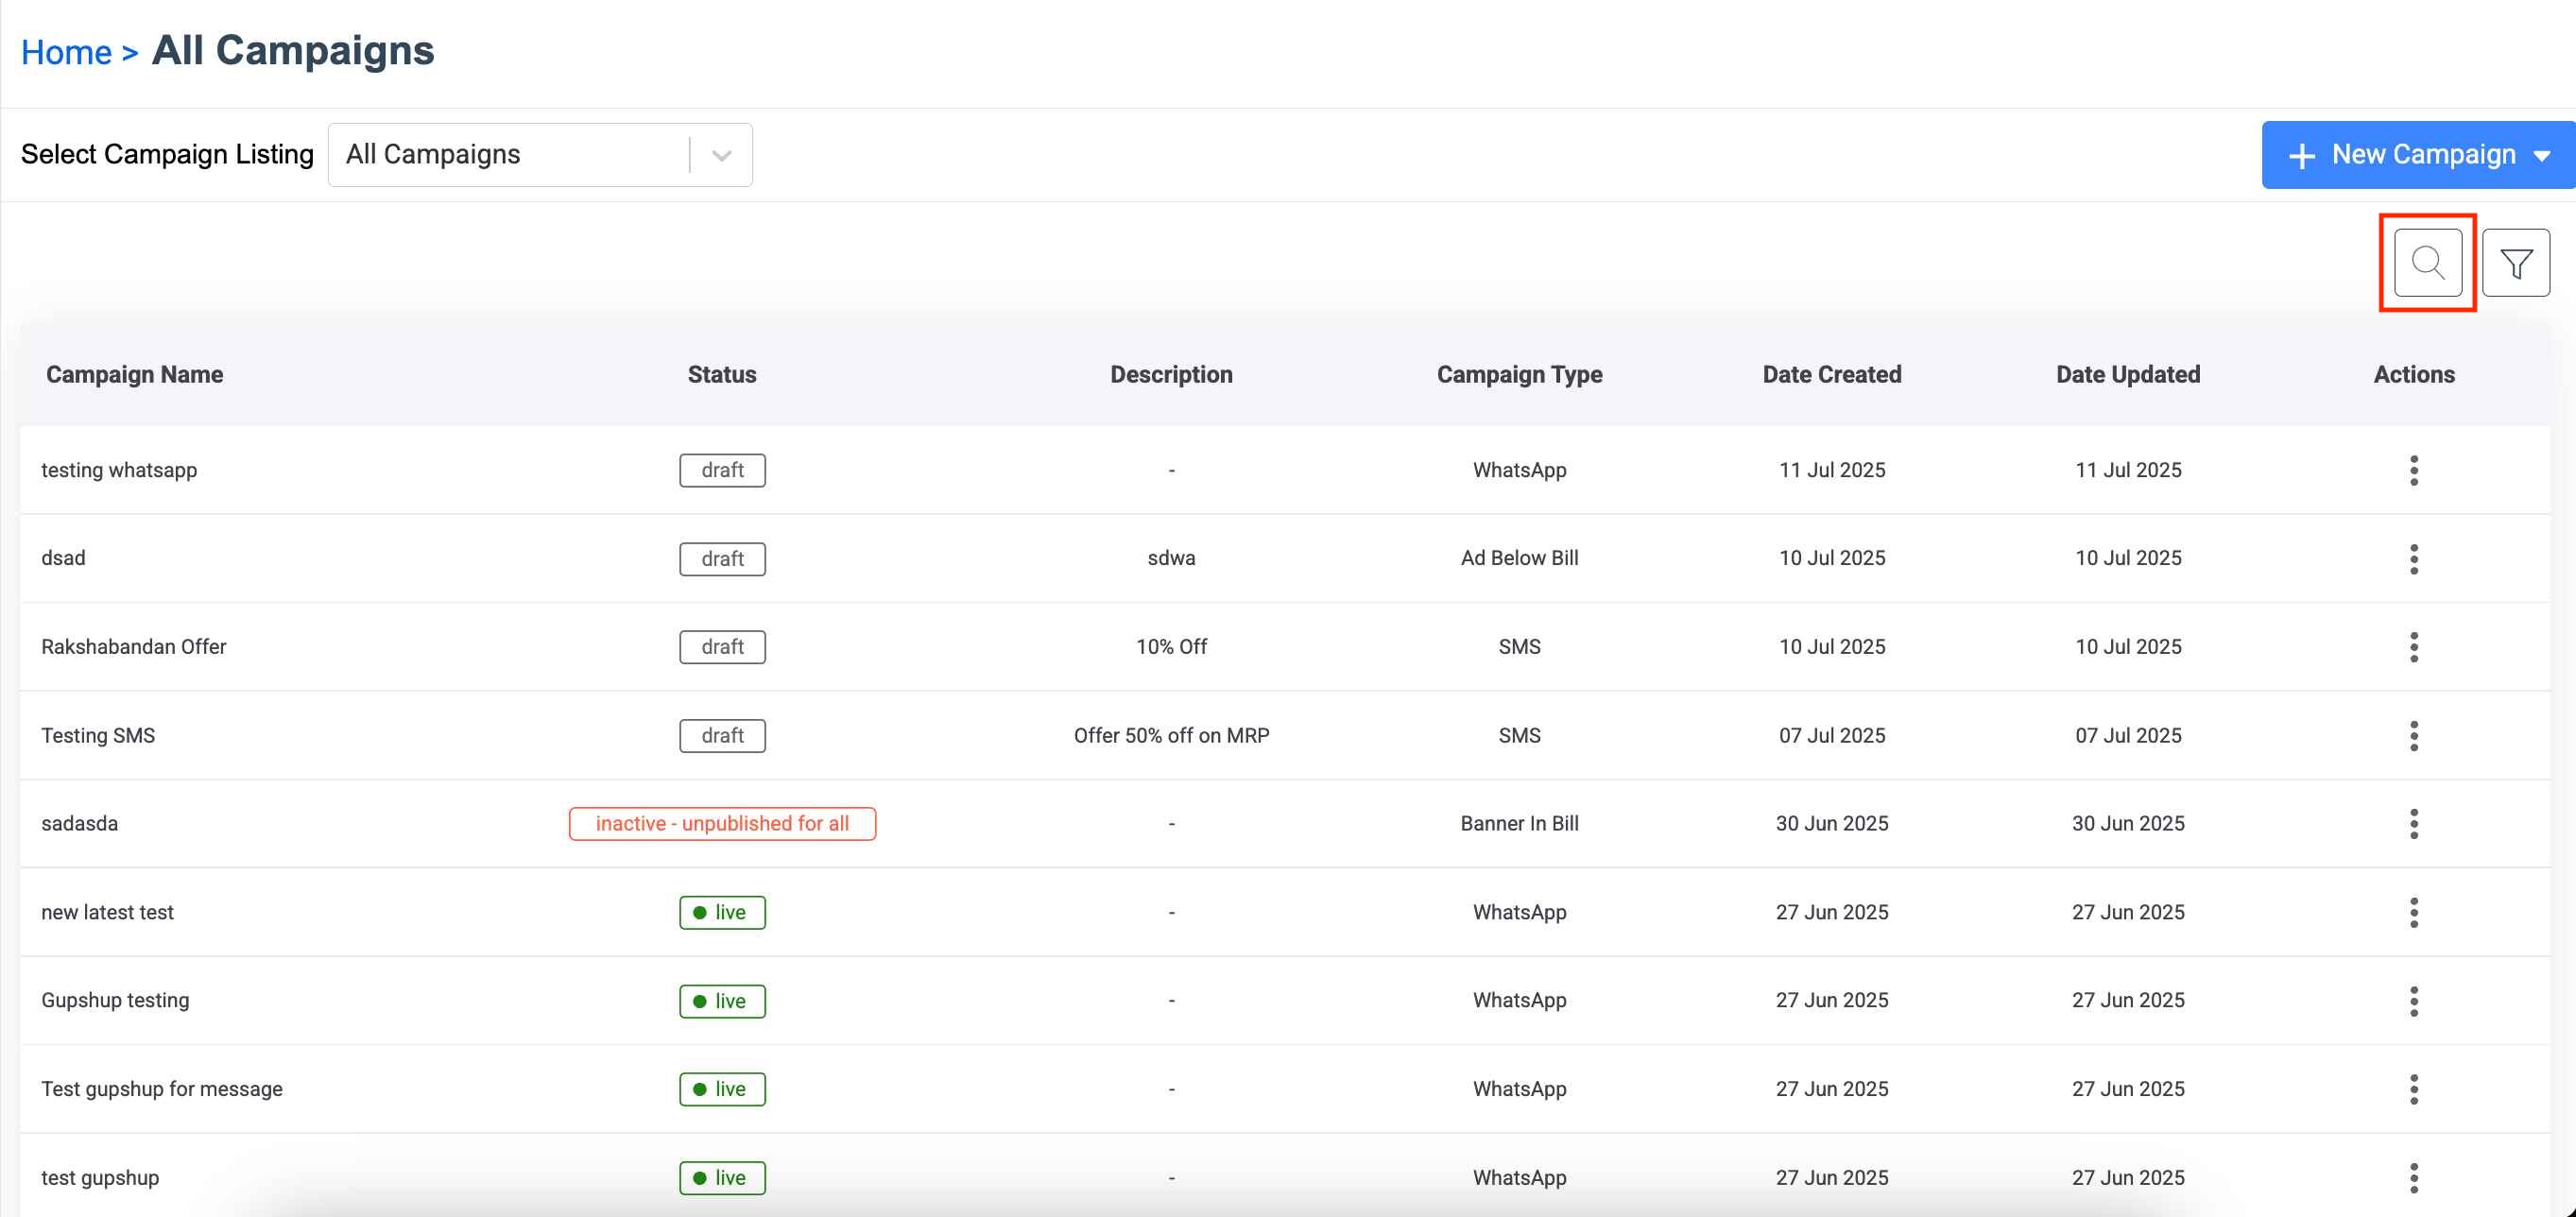The width and height of the screenshot is (2576, 1217).
Task: Open New Campaign dropdown arrow
Action: [x=2541, y=156]
